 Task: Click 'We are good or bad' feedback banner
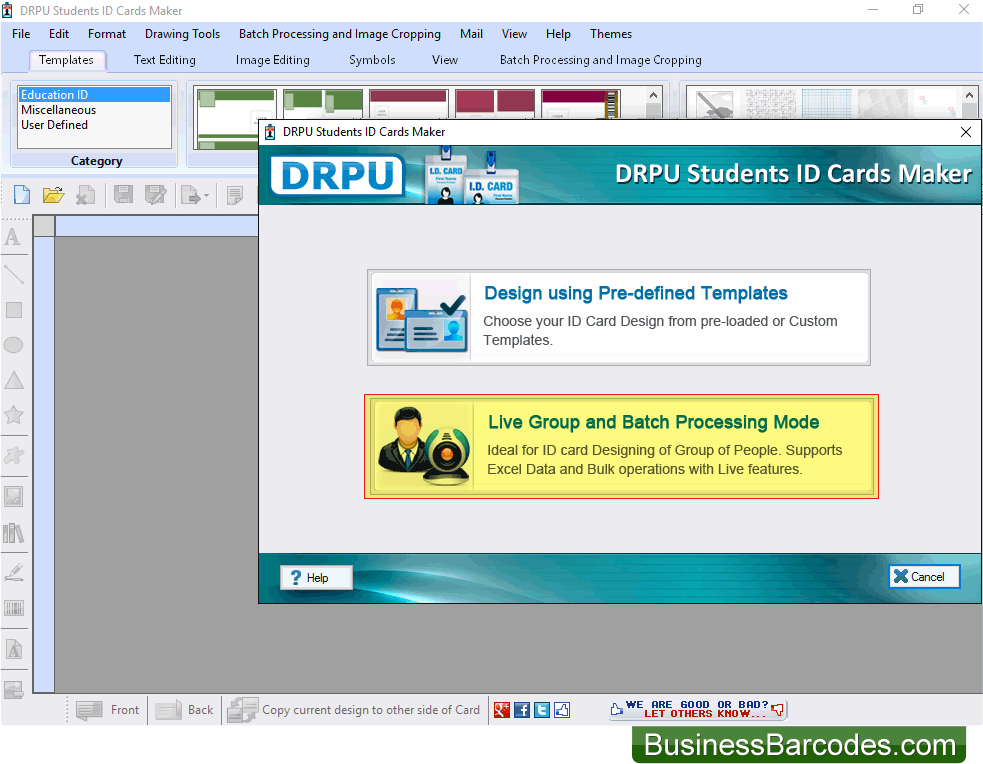tap(697, 709)
